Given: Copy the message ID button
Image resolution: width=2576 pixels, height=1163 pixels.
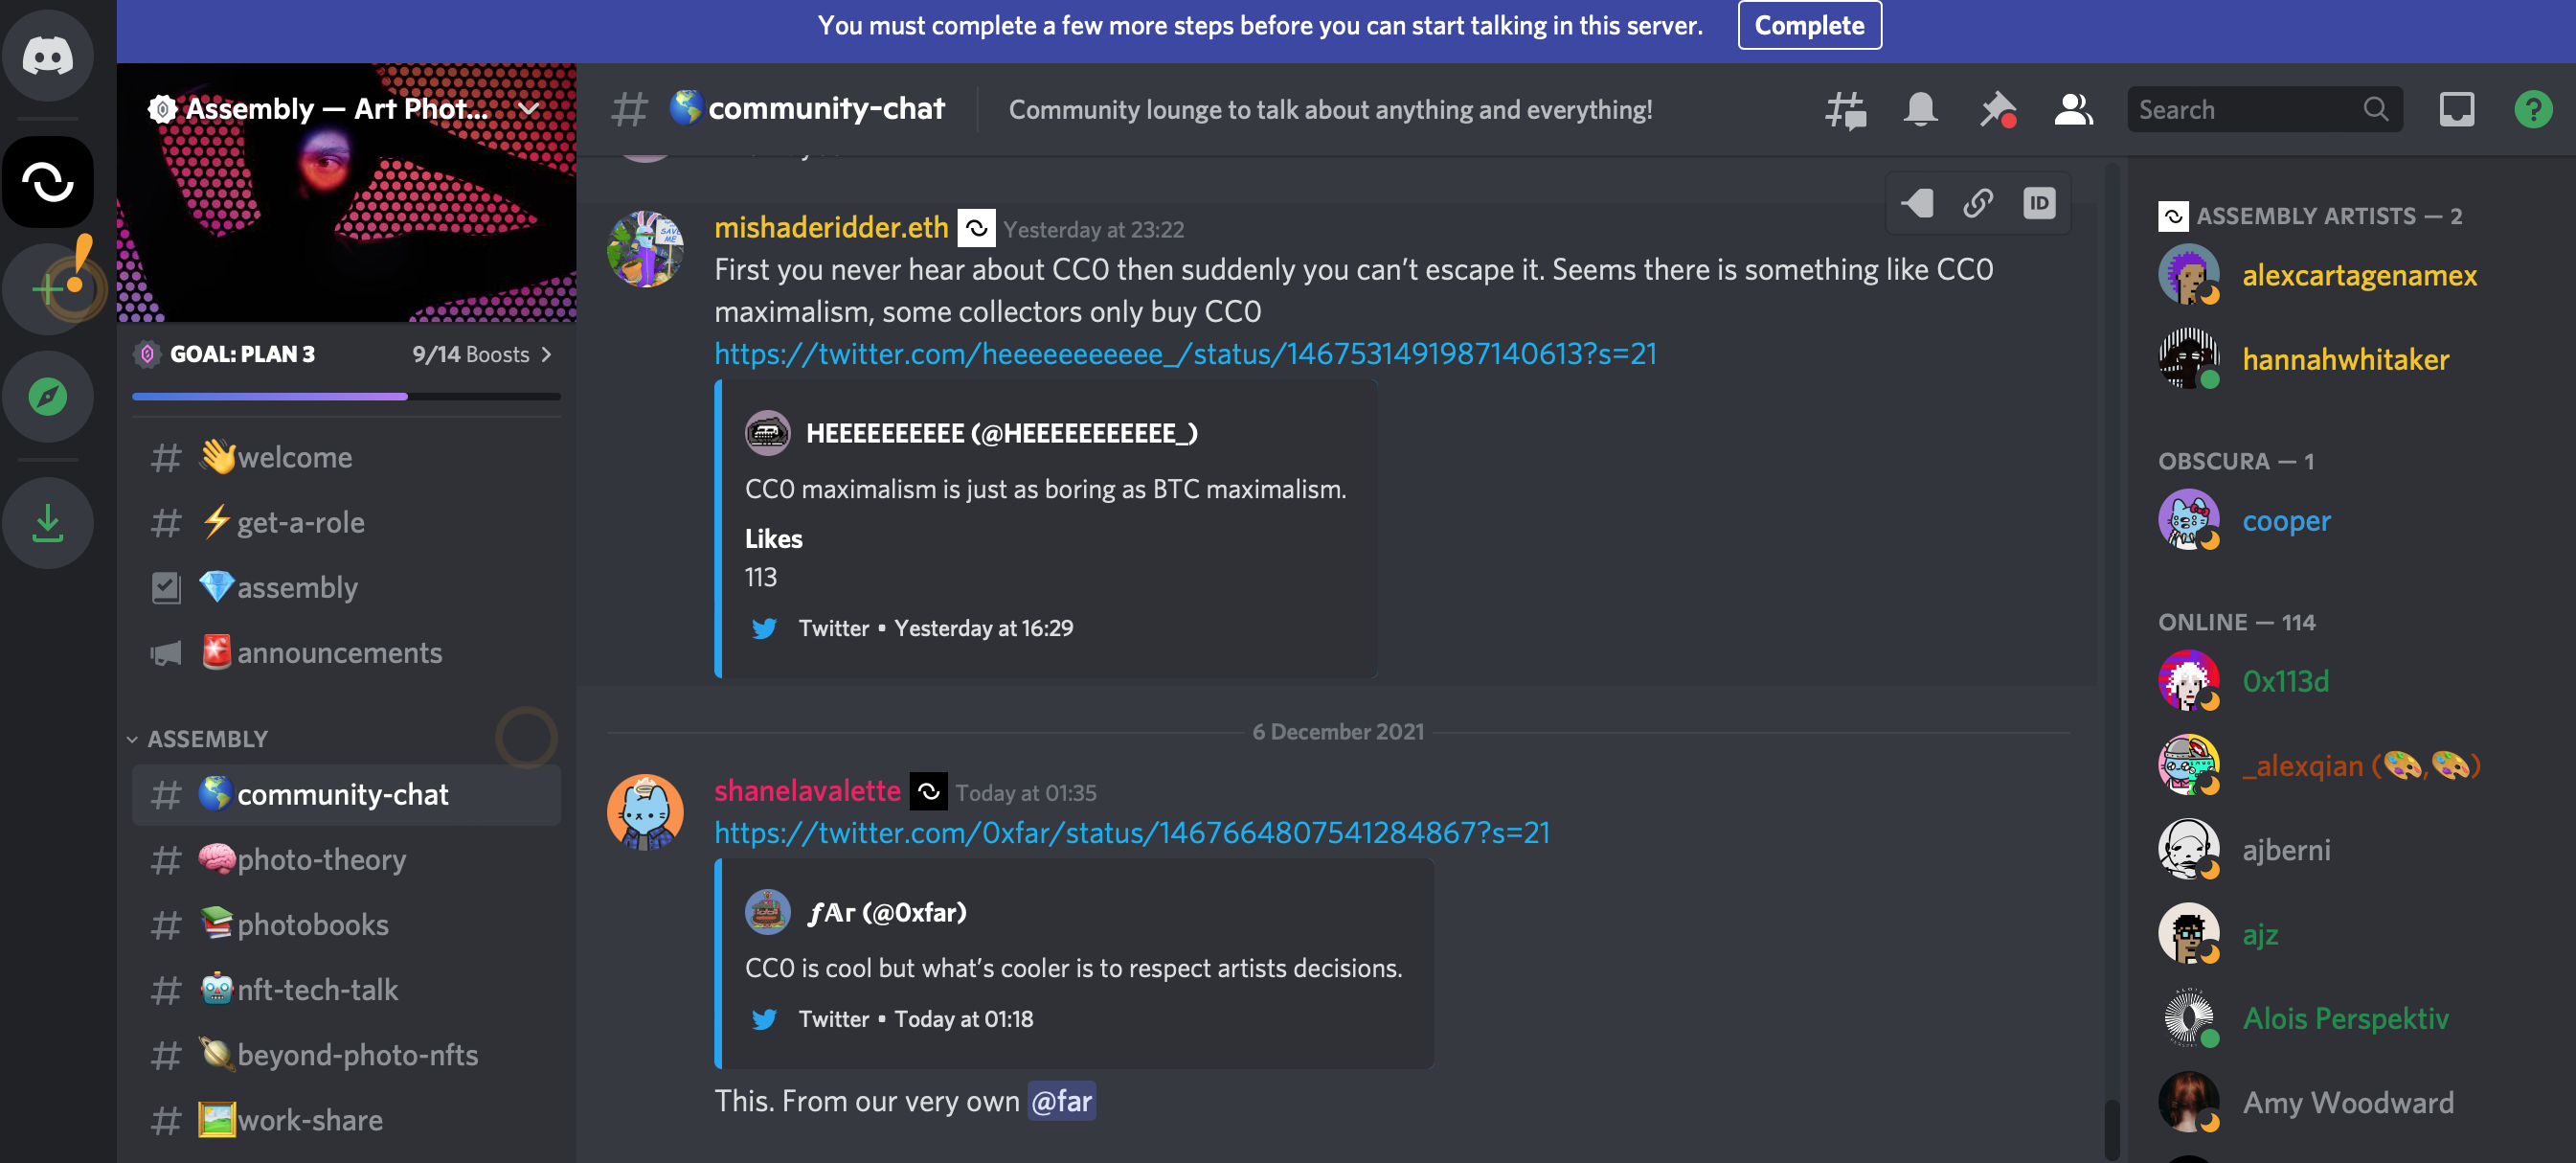Looking at the screenshot, I should pos(2039,204).
